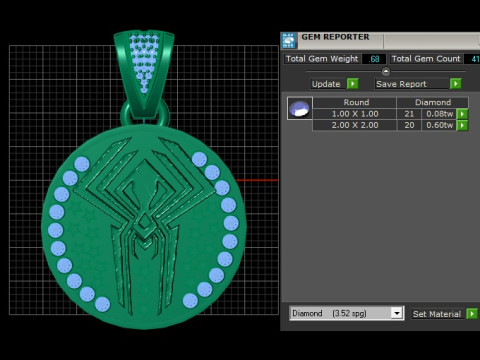Image resolution: width=480 pixels, height=360 pixels.
Task: Select the 1.00 X 1.00 size cell
Action: 355,114
